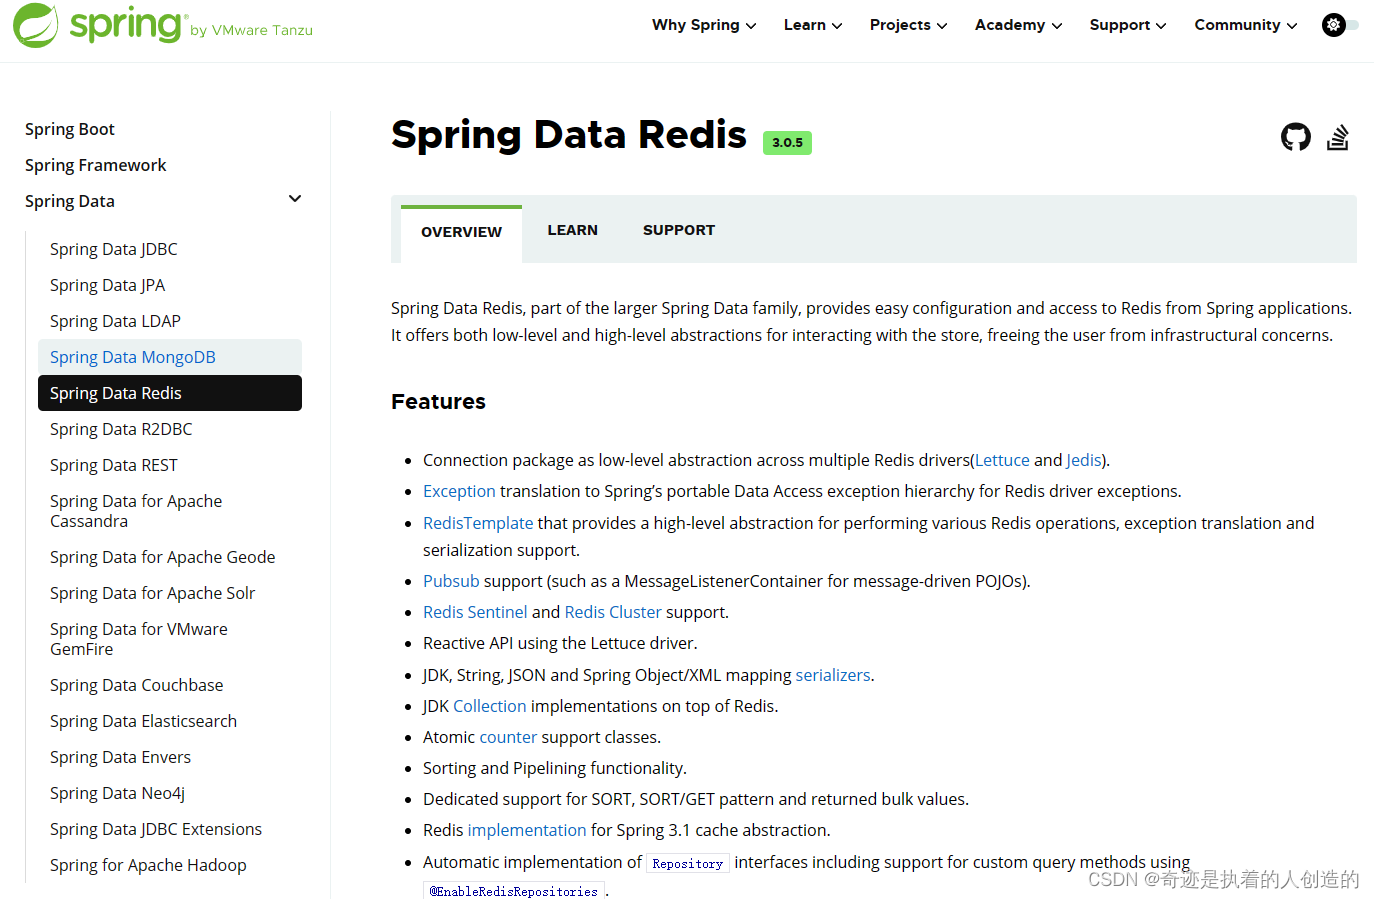Select Spring Data MongoDB project

coord(170,357)
